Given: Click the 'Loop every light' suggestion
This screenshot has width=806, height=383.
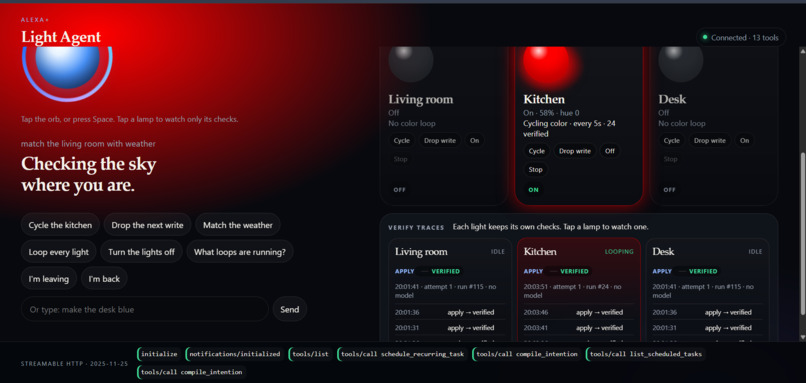Looking at the screenshot, I should pos(59,252).
